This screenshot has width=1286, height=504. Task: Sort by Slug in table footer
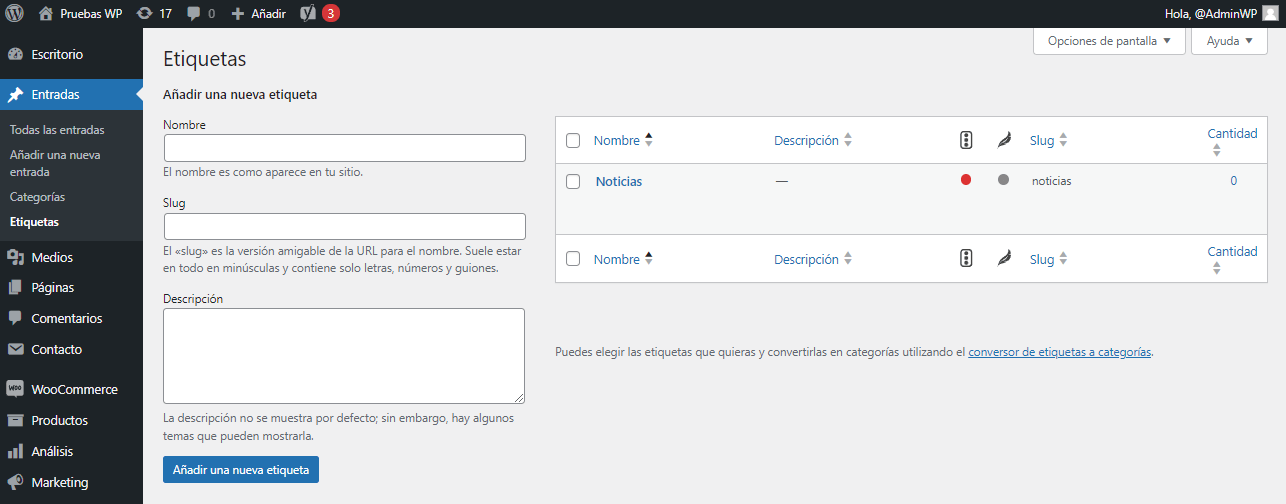(x=1049, y=259)
